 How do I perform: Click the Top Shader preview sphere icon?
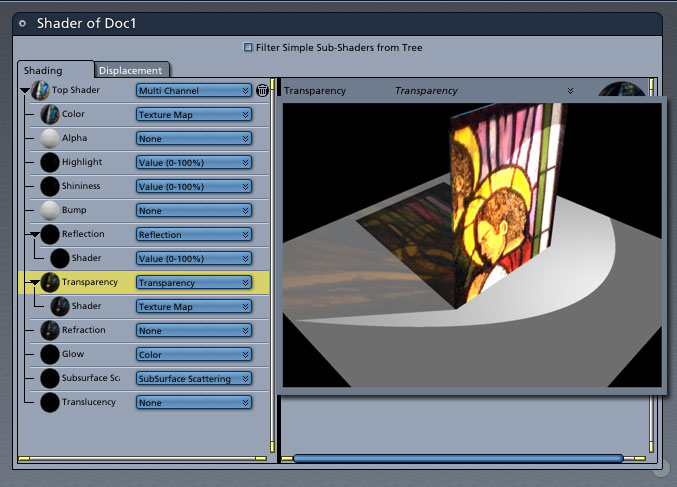point(40,90)
